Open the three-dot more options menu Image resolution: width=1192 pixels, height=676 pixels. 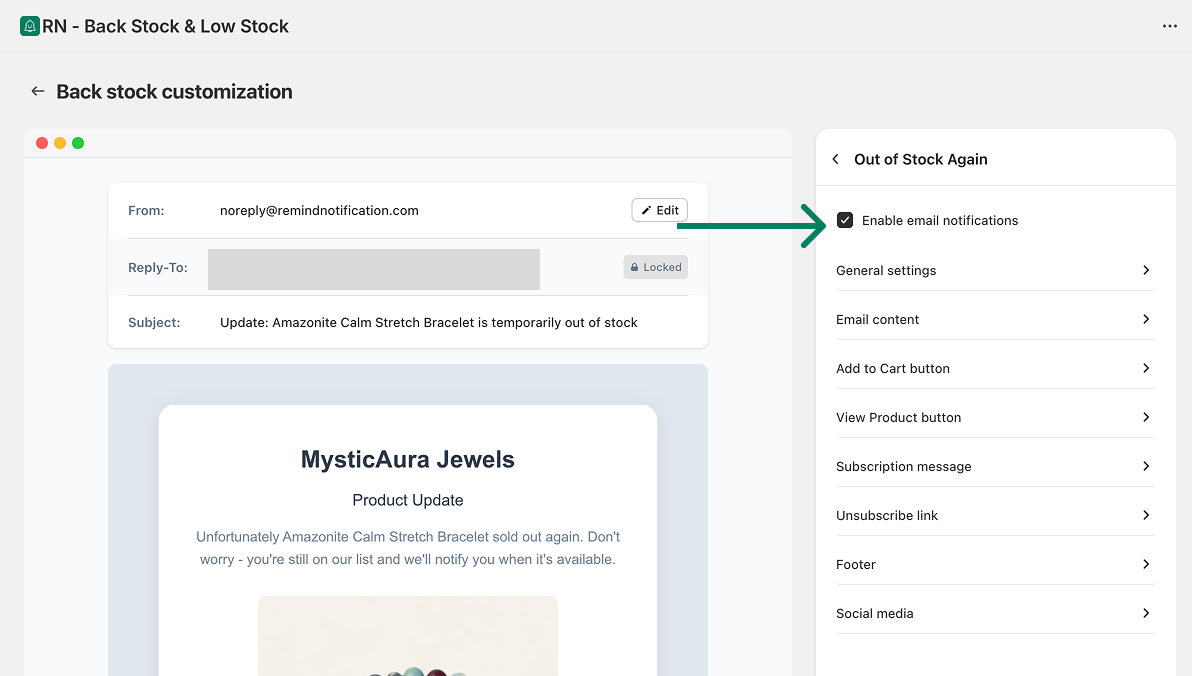click(x=1169, y=26)
